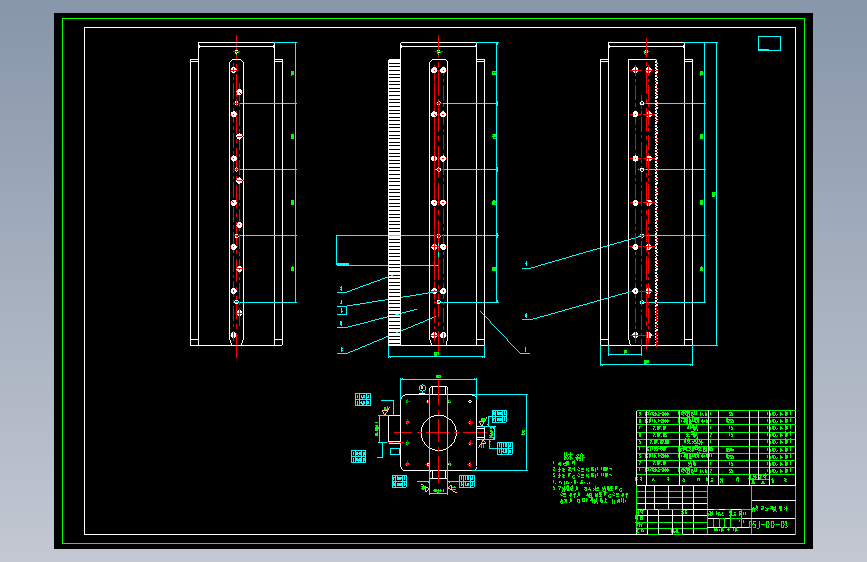Click the serrated slot edge in the right column view

(656, 202)
